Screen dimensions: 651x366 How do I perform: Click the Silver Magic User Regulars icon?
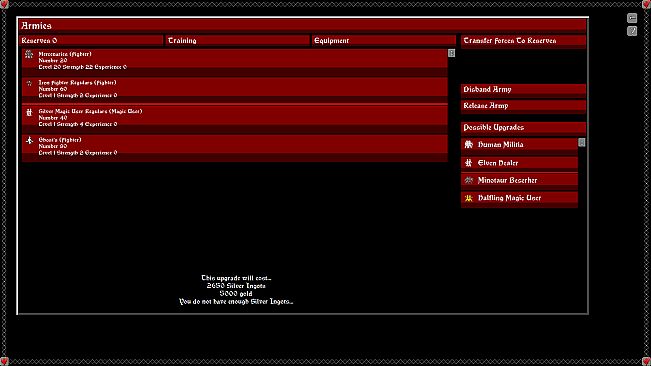tap(29, 112)
